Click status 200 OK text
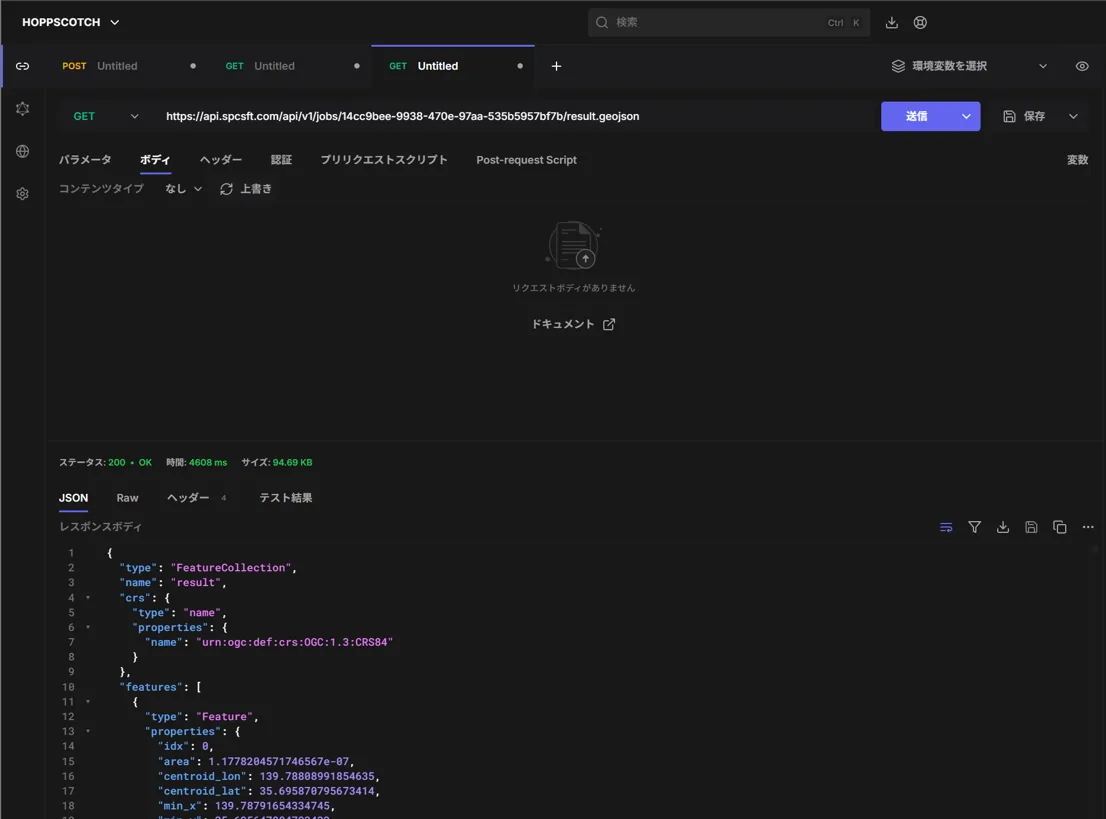 tap(130, 463)
